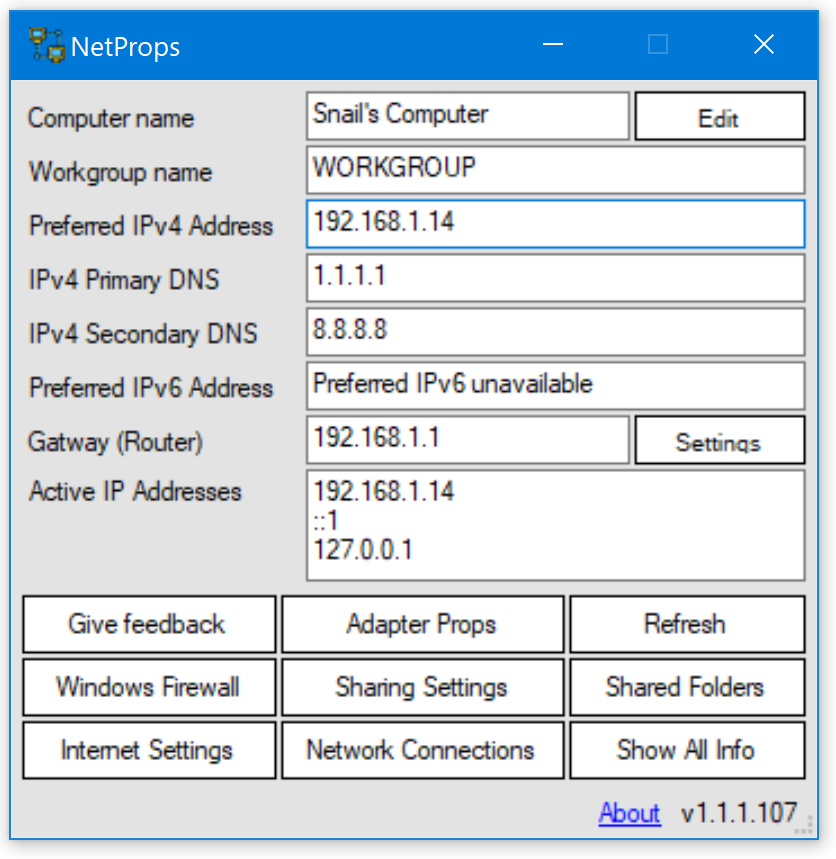Click Show All Info
Viewport: 836px width, 859px height.
pyautogui.click(x=687, y=750)
